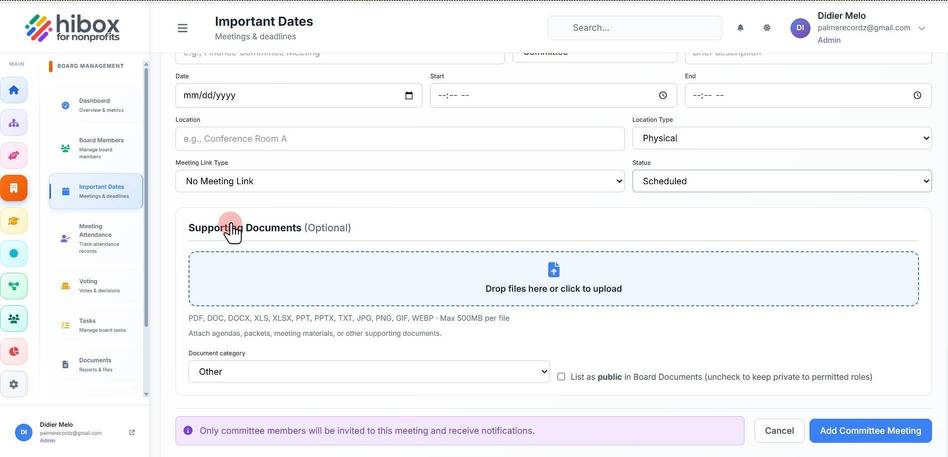
Task: Open the notifications bell icon
Action: pyautogui.click(x=741, y=28)
